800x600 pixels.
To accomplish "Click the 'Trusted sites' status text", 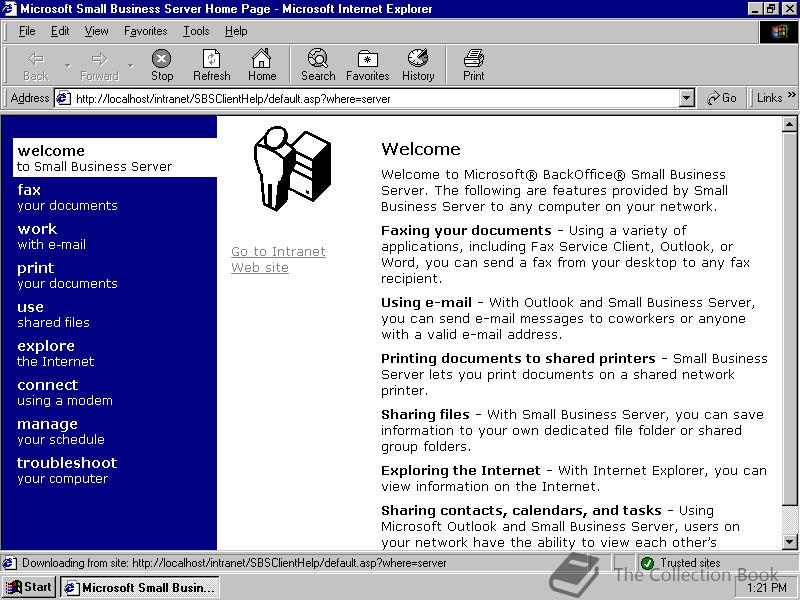I will pyautogui.click(x=690, y=563).
